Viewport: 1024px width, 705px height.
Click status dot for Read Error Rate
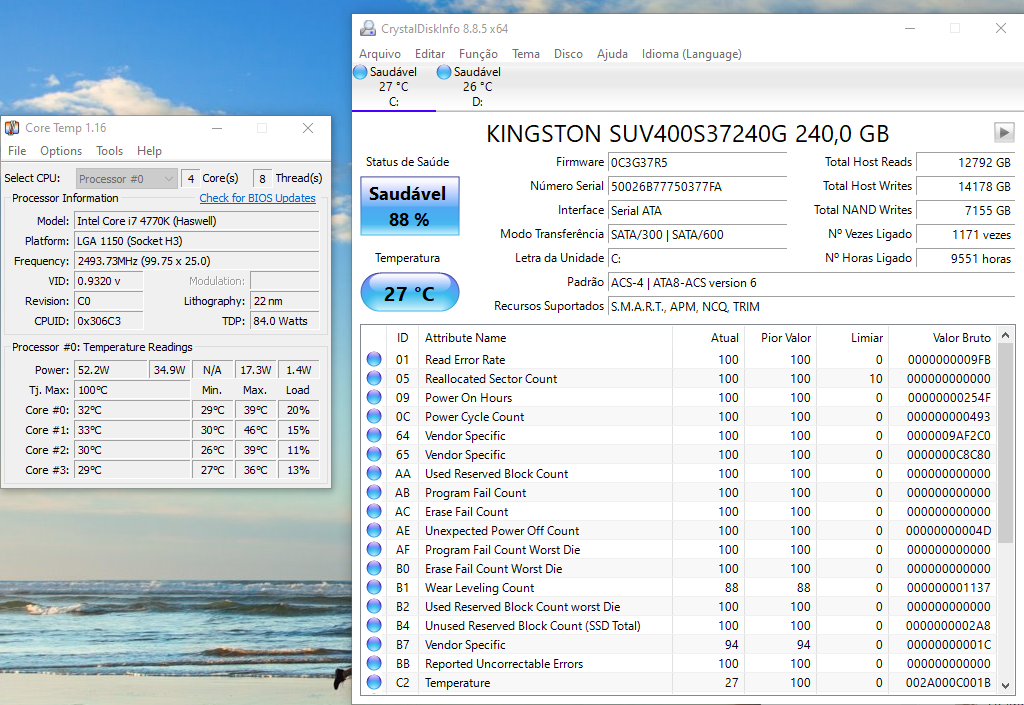coord(374,359)
